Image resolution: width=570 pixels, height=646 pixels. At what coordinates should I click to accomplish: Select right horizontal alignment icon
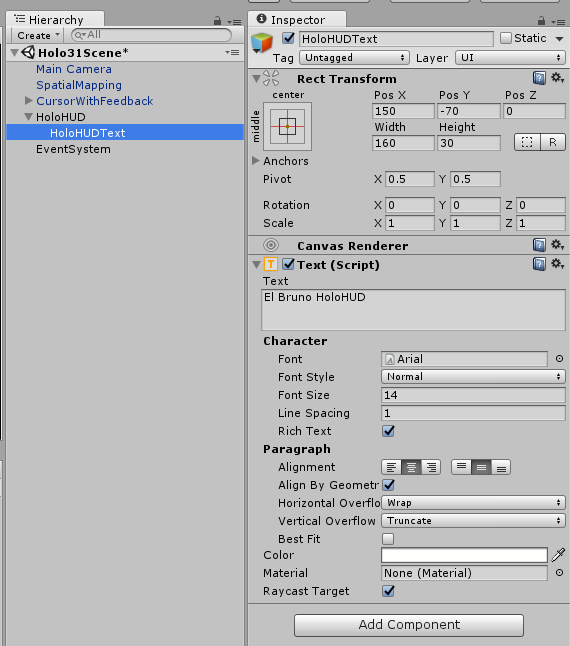pyautogui.click(x=431, y=467)
